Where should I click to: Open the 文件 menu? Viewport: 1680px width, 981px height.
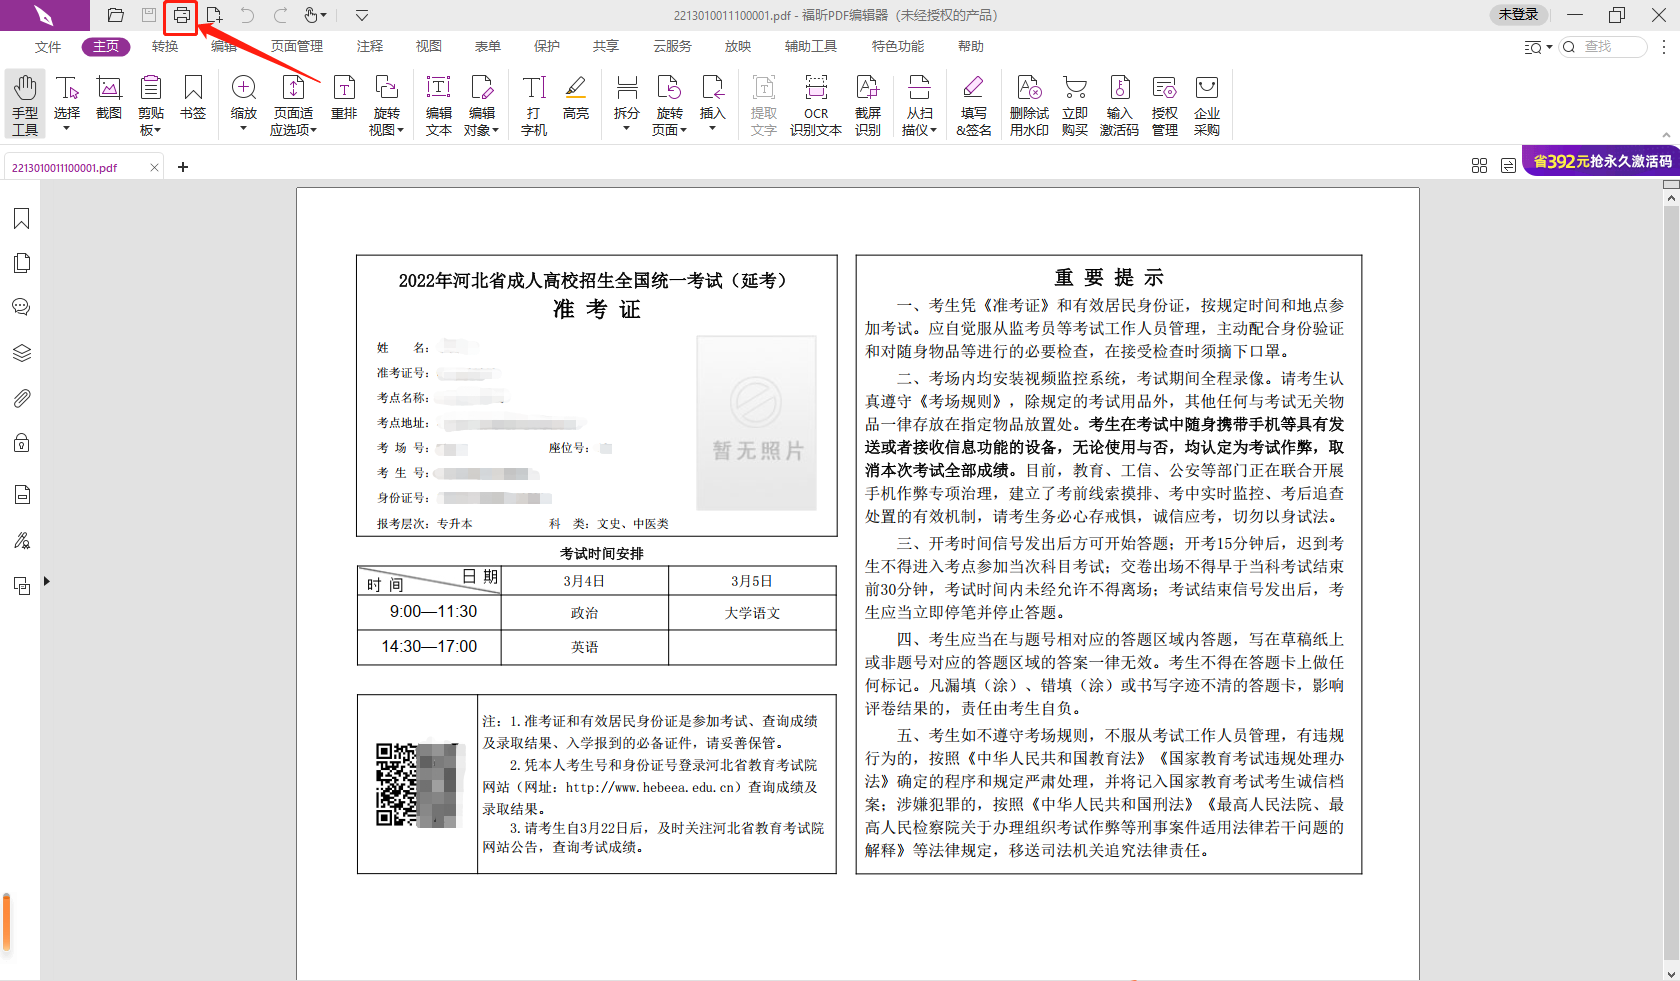click(48, 46)
